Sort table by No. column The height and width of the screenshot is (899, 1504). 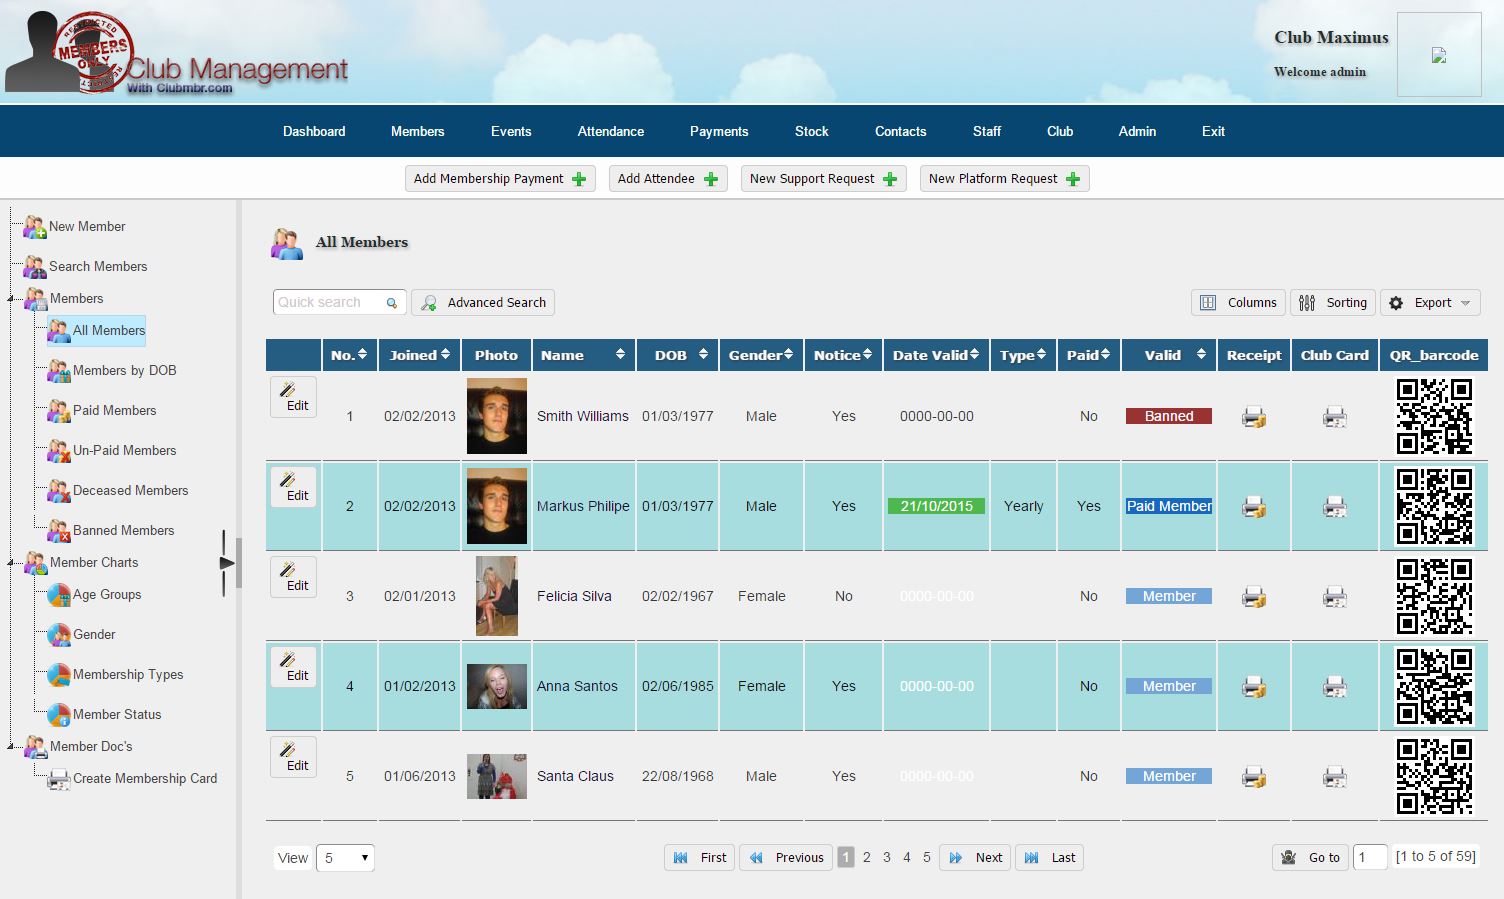click(349, 355)
